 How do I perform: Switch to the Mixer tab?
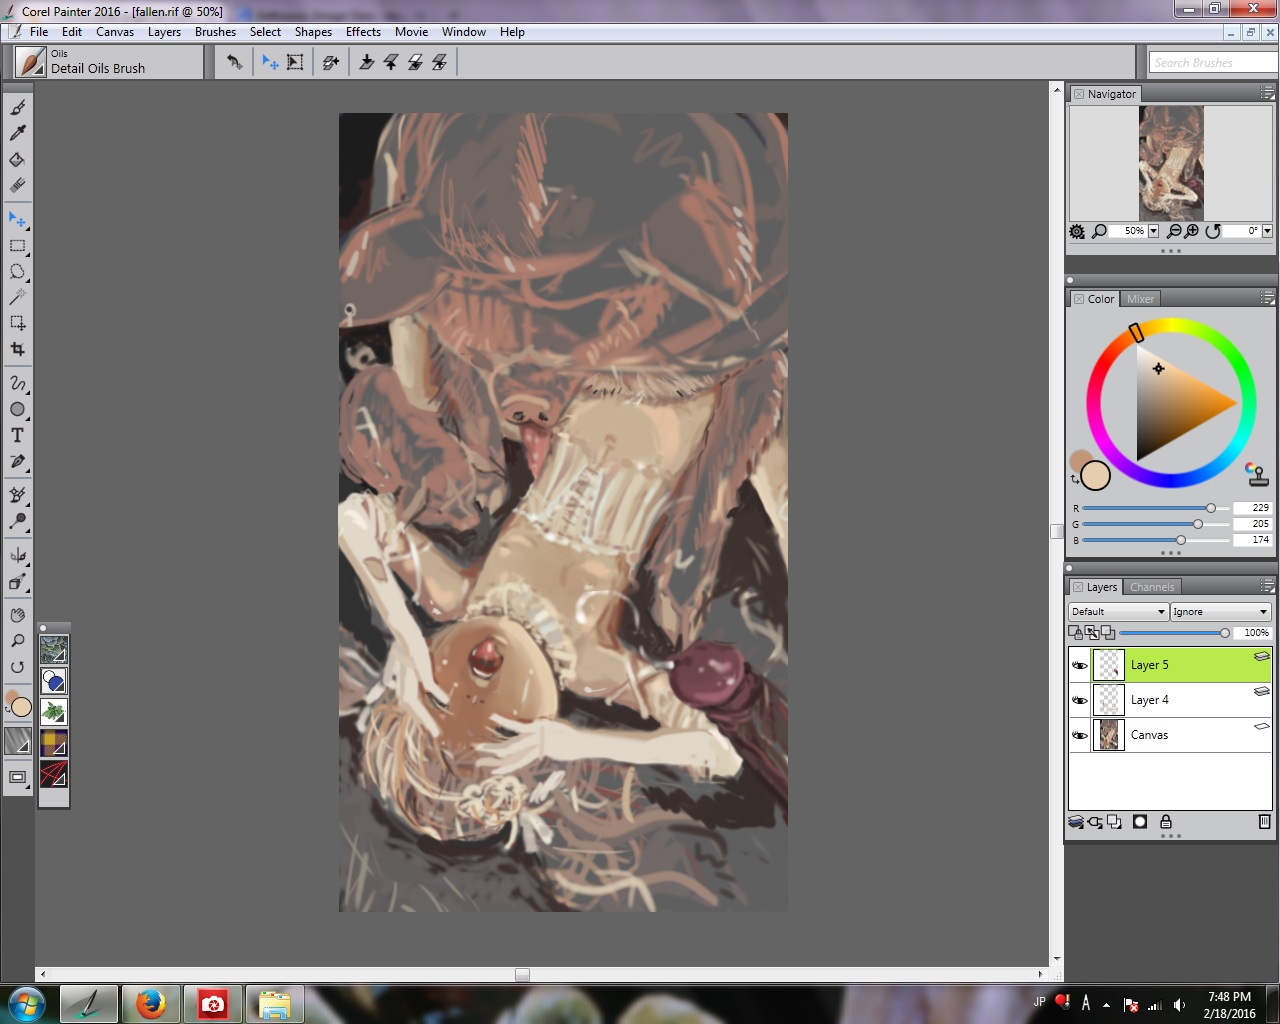tap(1140, 299)
